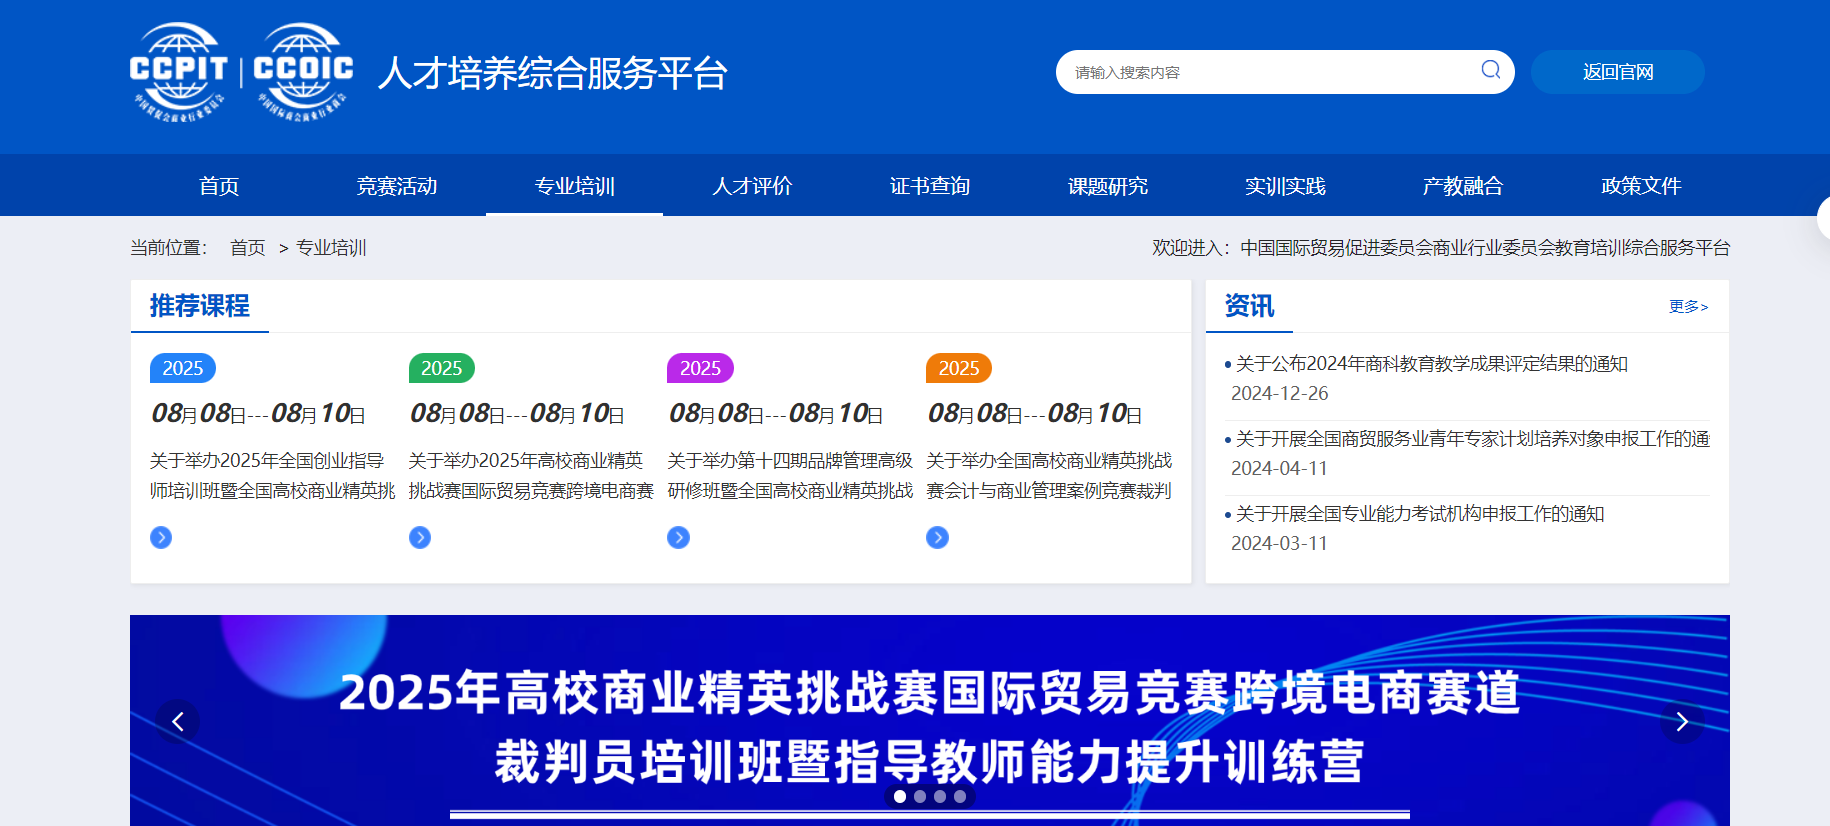The width and height of the screenshot is (1830, 826).
Task: Select fourth carousel dot indicator
Action: click(960, 797)
